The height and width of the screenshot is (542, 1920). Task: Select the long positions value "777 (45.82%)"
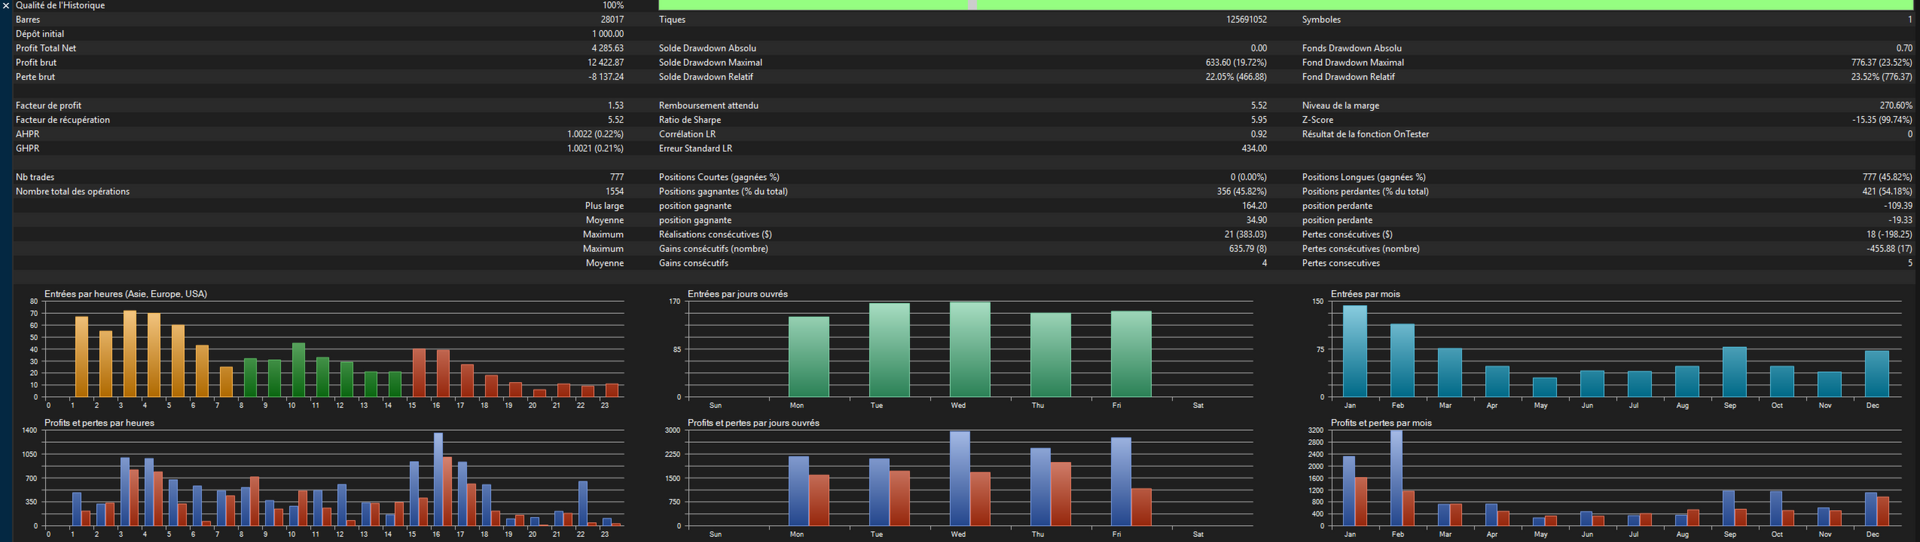[x=1887, y=177]
